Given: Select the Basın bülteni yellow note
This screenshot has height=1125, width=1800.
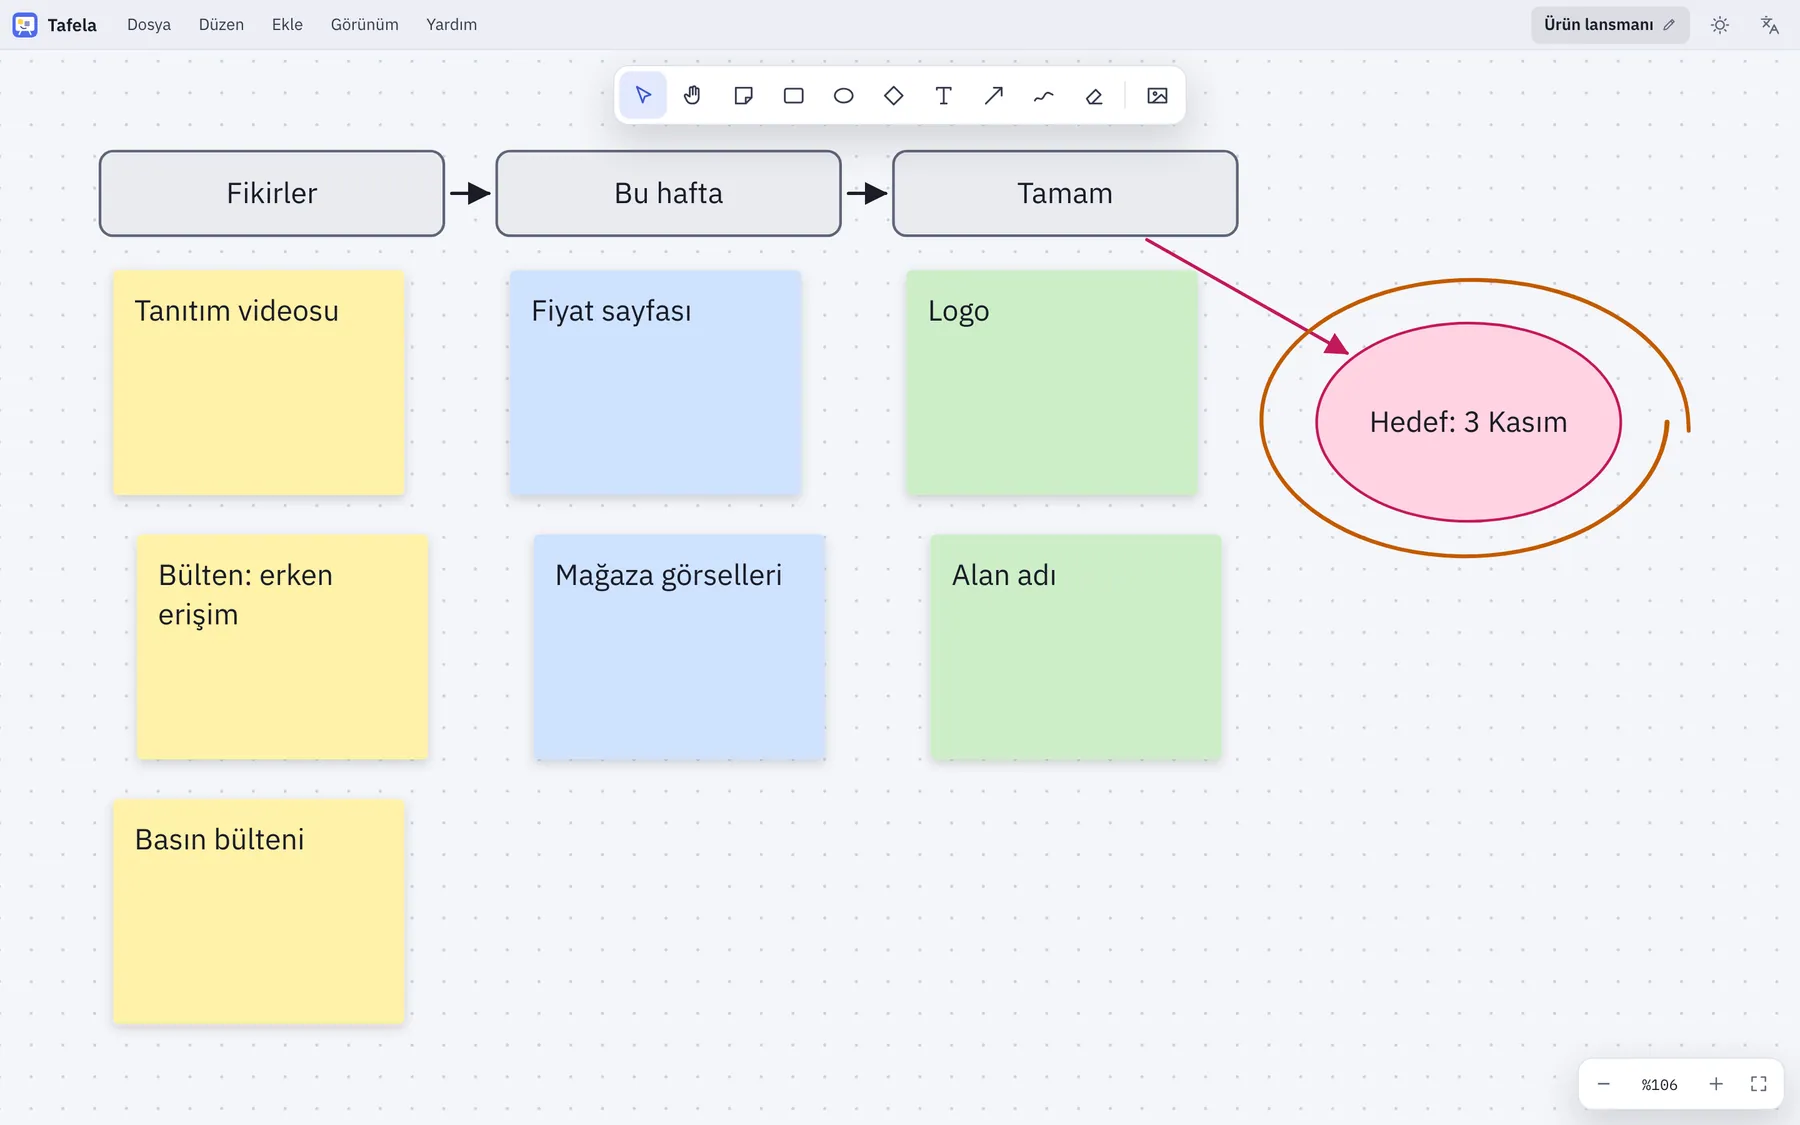Looking at the screenshot, I should 259,911.
